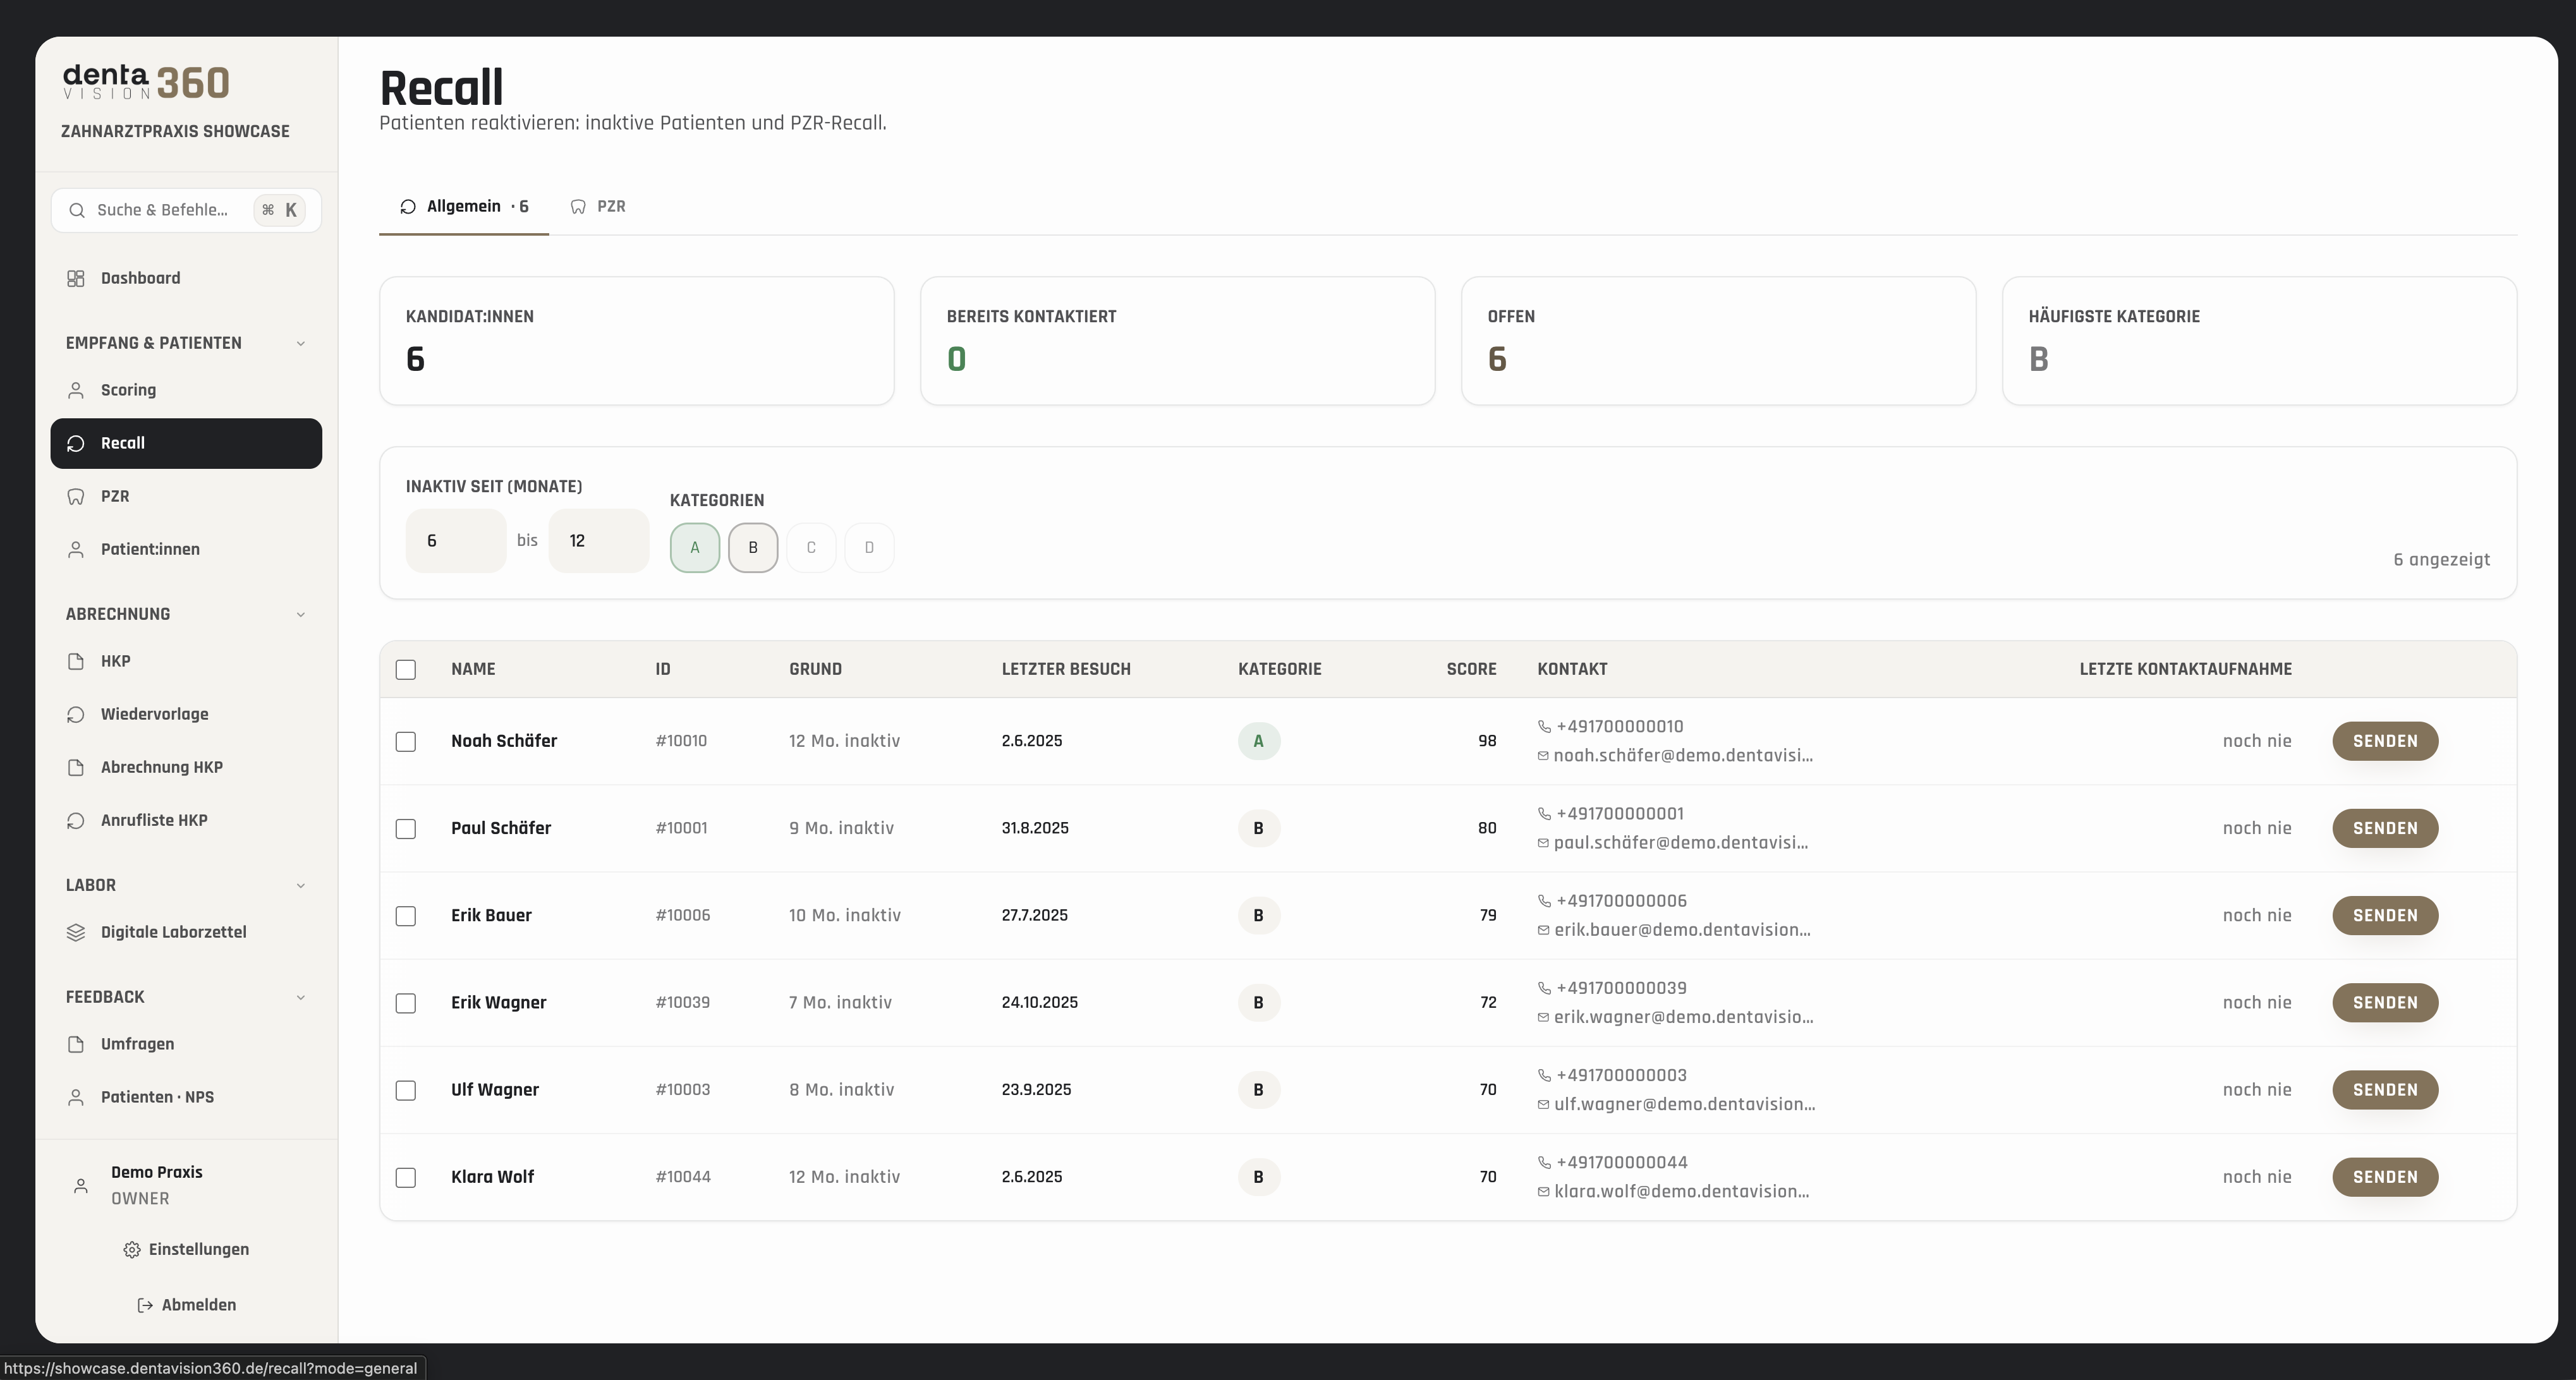
Task: Collapse the Empfang & Patienten section
Action: coord(301,343)
